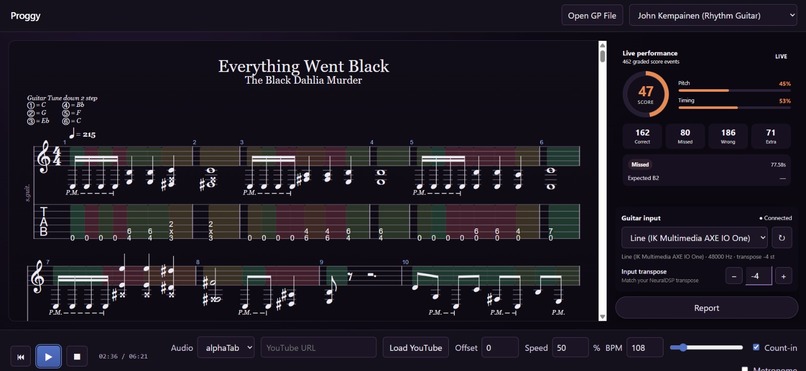Increase input transpose with plus button
This screenshot has height=371, width=806.
(x=783, y=276)
